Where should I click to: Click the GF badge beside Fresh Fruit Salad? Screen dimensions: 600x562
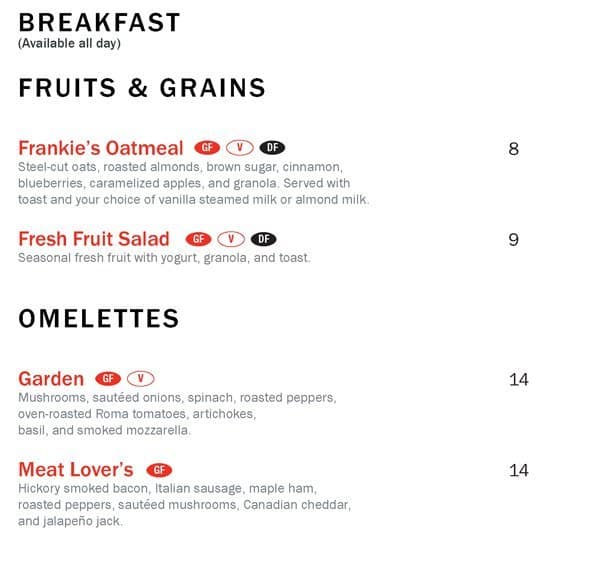tap(198, 239)
